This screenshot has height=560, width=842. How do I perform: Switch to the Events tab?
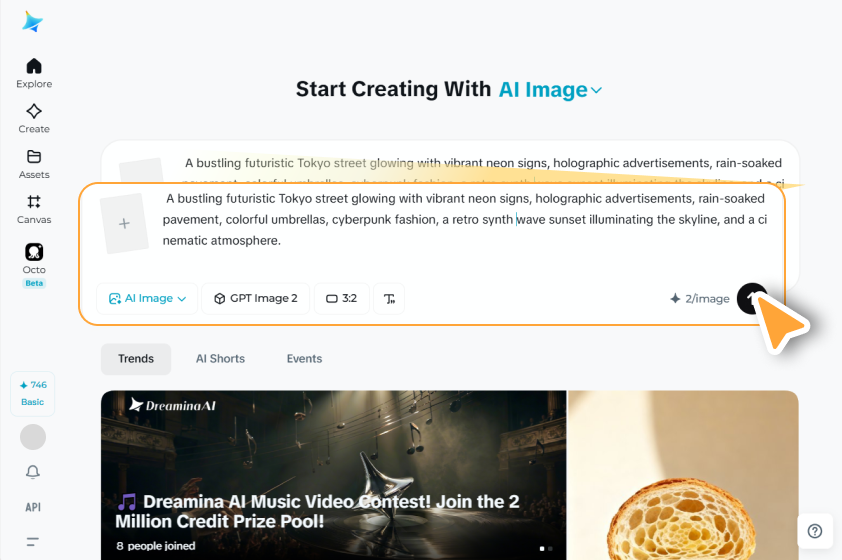point(304,359)
